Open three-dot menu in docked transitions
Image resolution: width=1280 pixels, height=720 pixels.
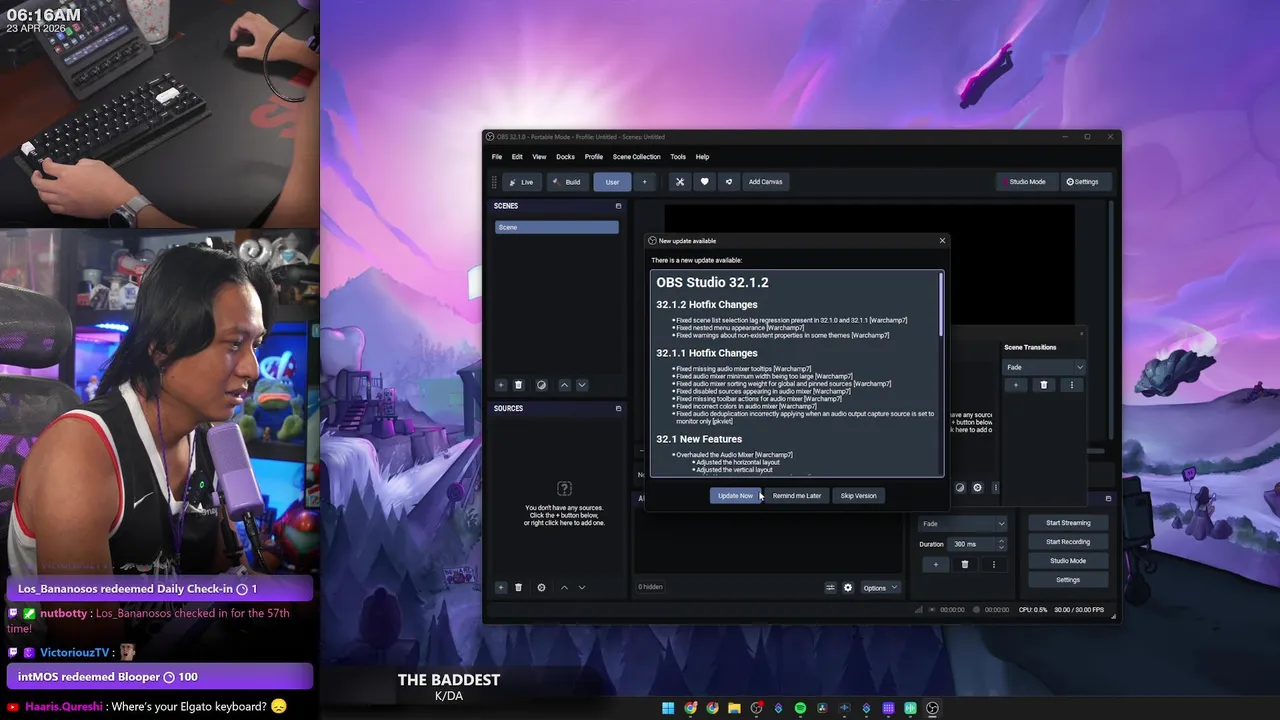pos(993,564)
